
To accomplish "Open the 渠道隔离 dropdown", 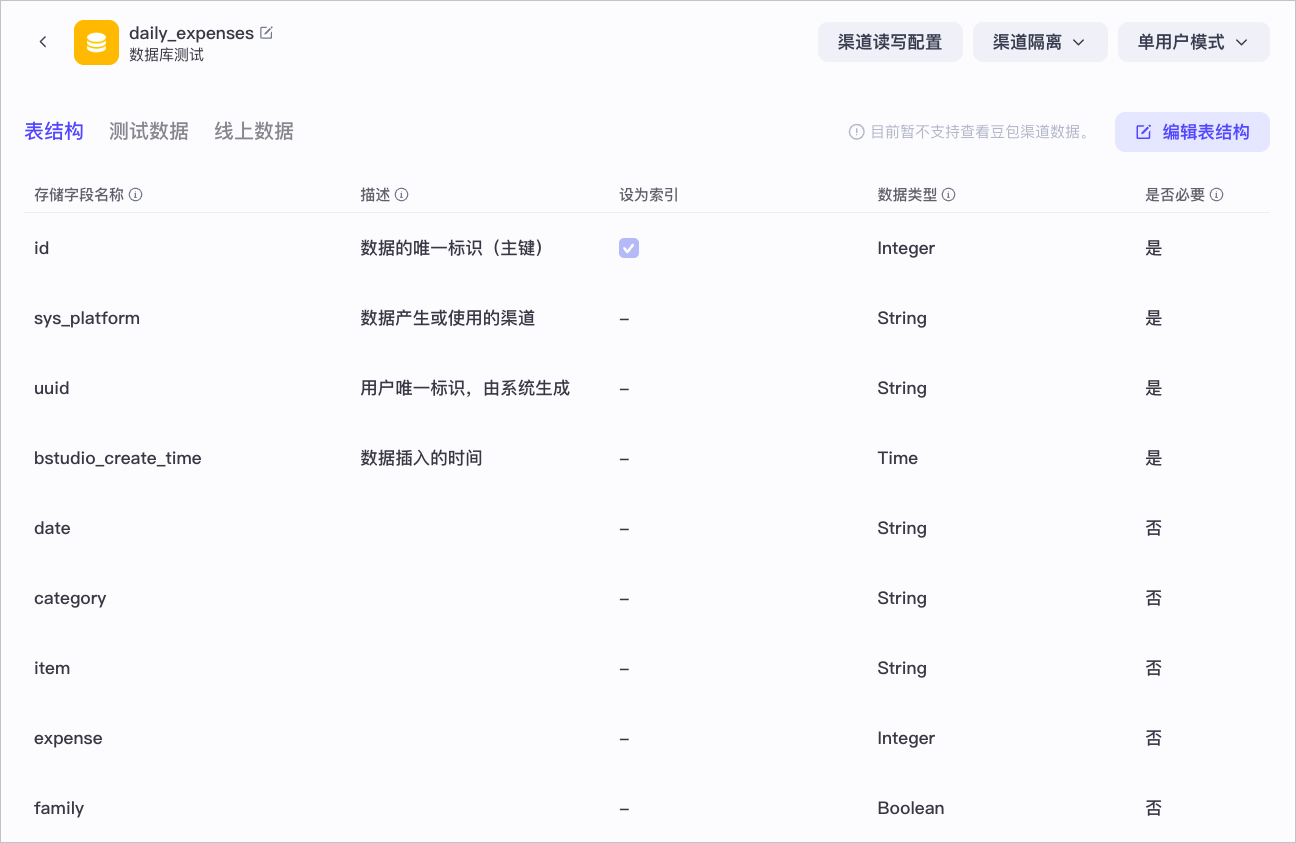I will 1040,42.
